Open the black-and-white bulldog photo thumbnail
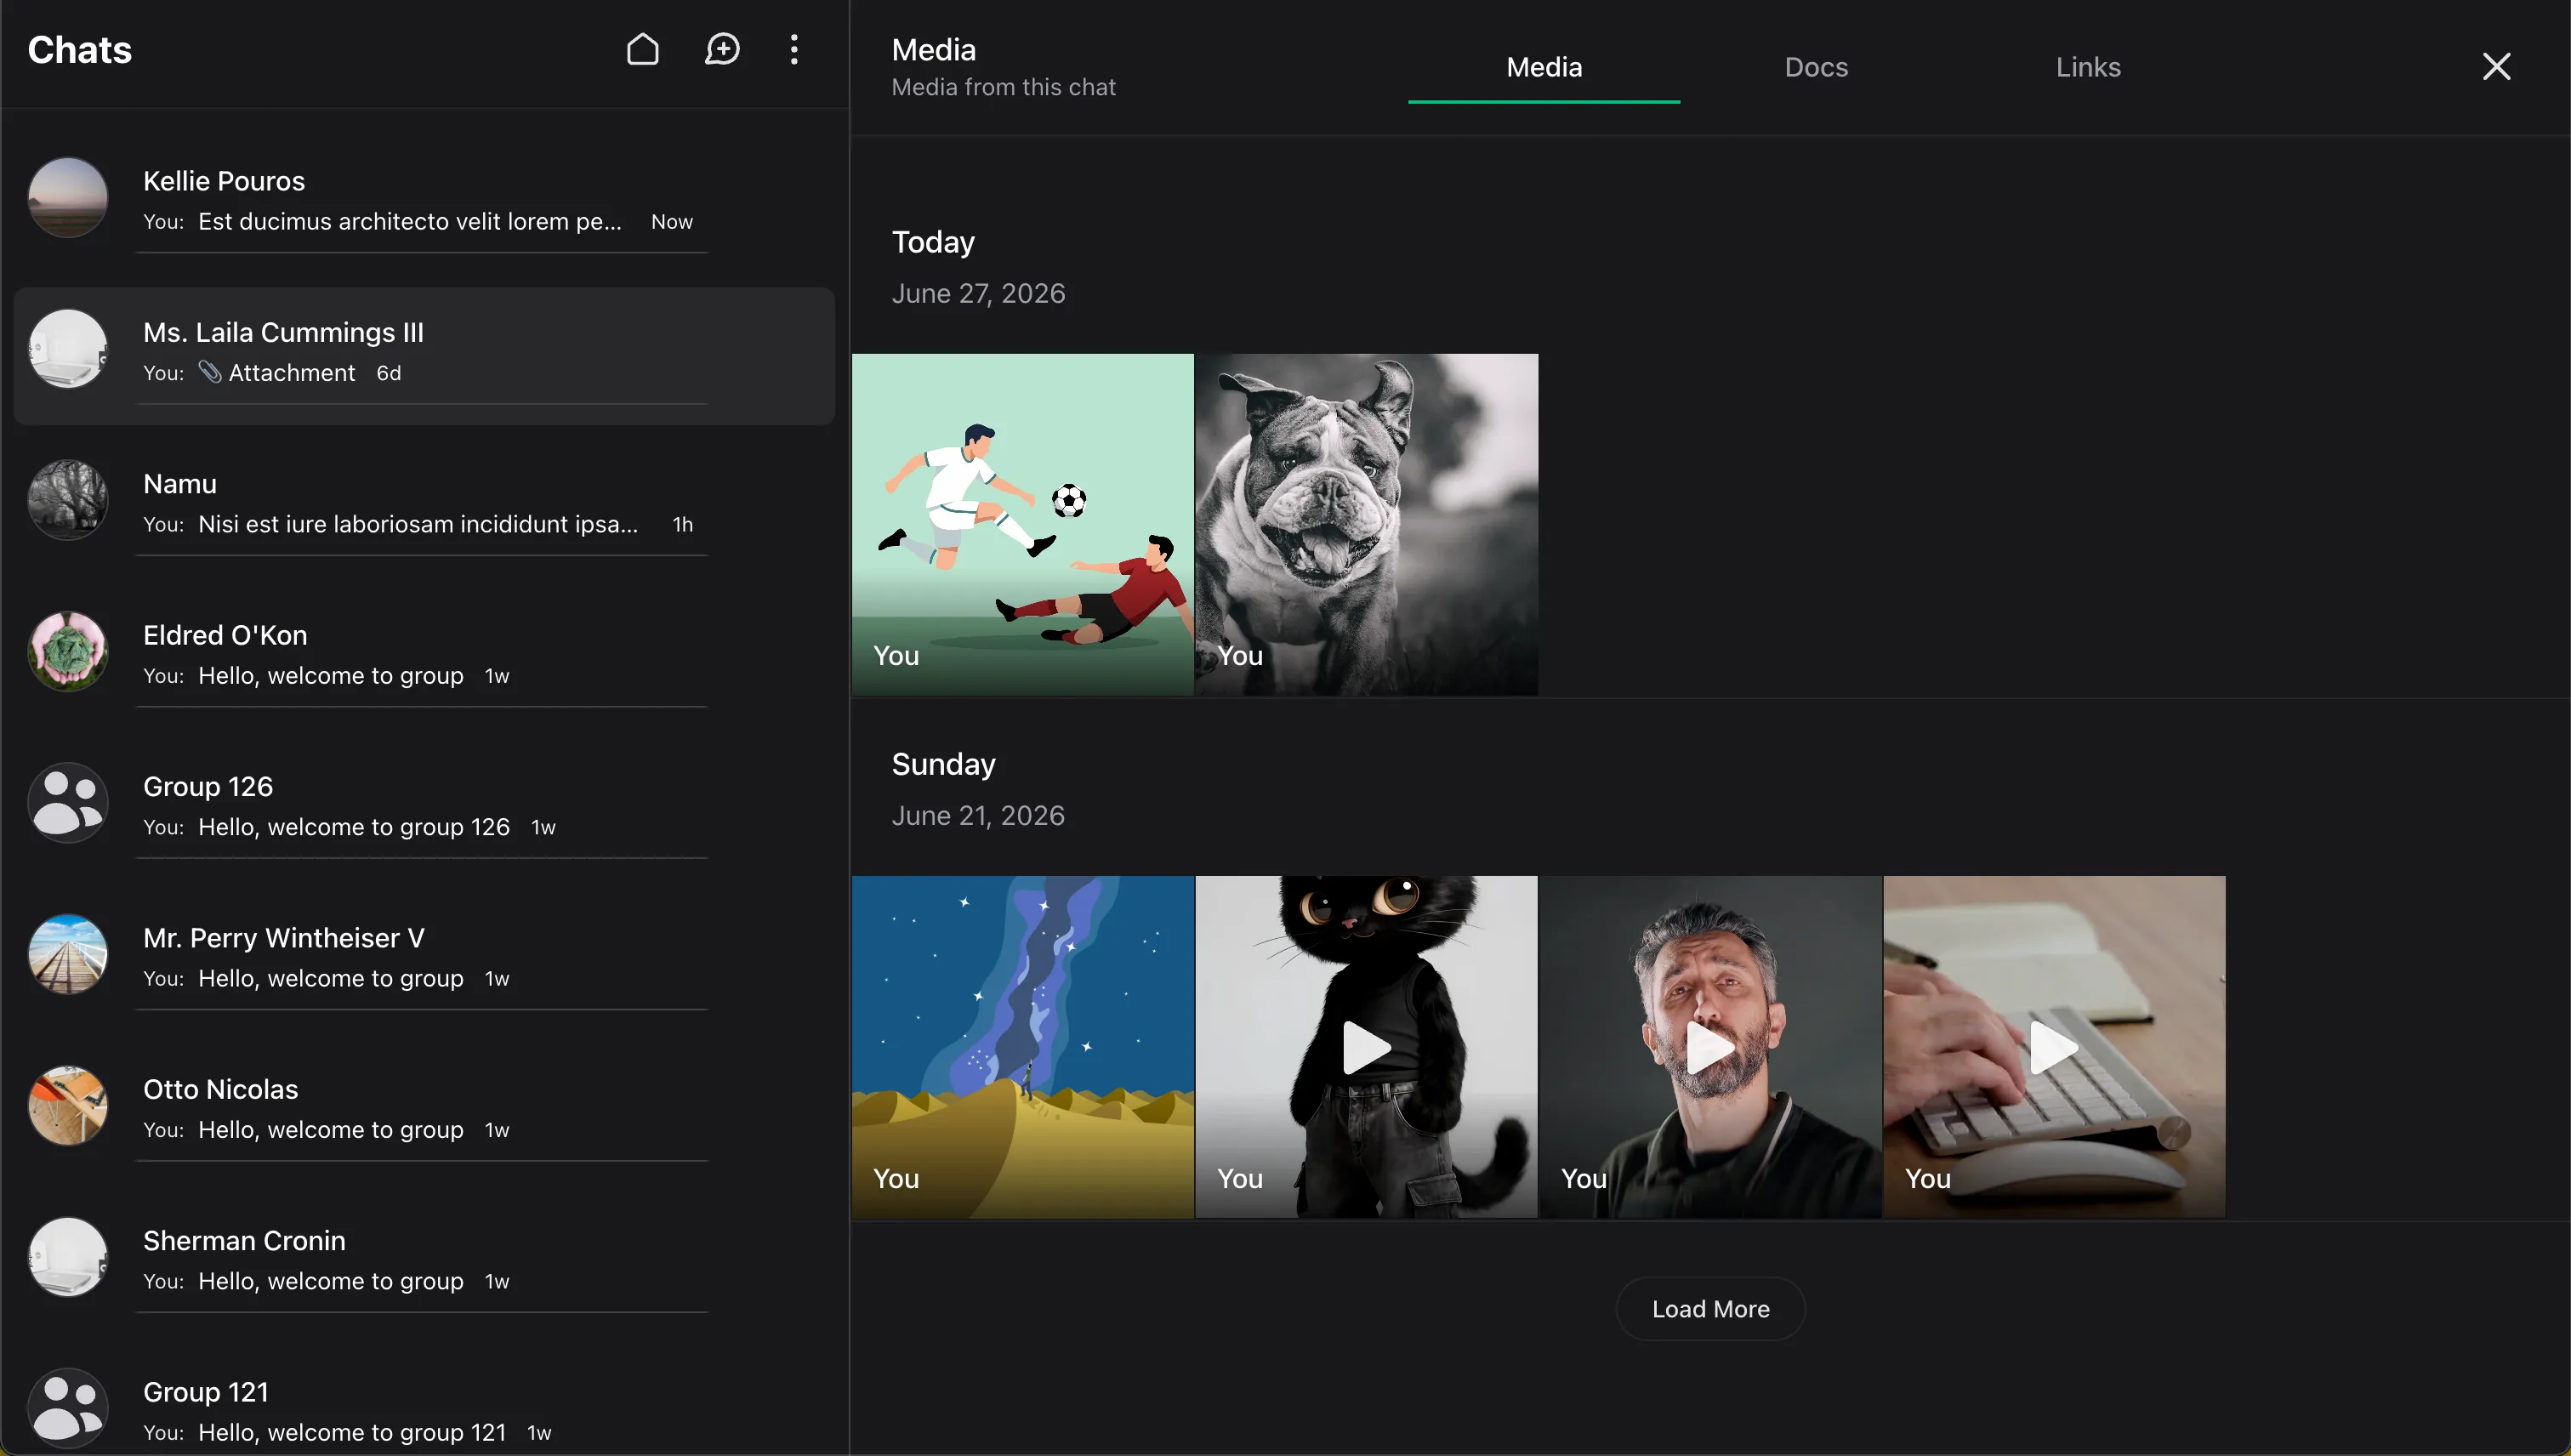The height and width of the screenshot is (1456, 2571). [1366, 524]
